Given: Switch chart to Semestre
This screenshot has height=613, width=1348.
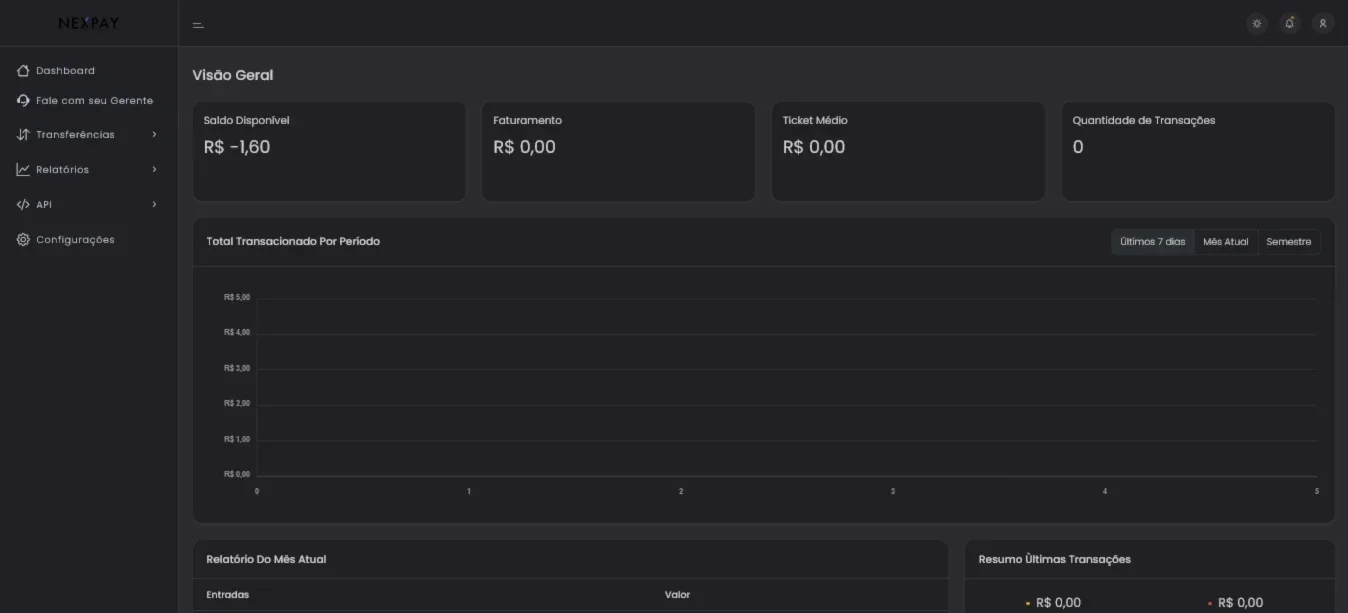Looking at the screenshot, I should click(x=1289, y=242).
